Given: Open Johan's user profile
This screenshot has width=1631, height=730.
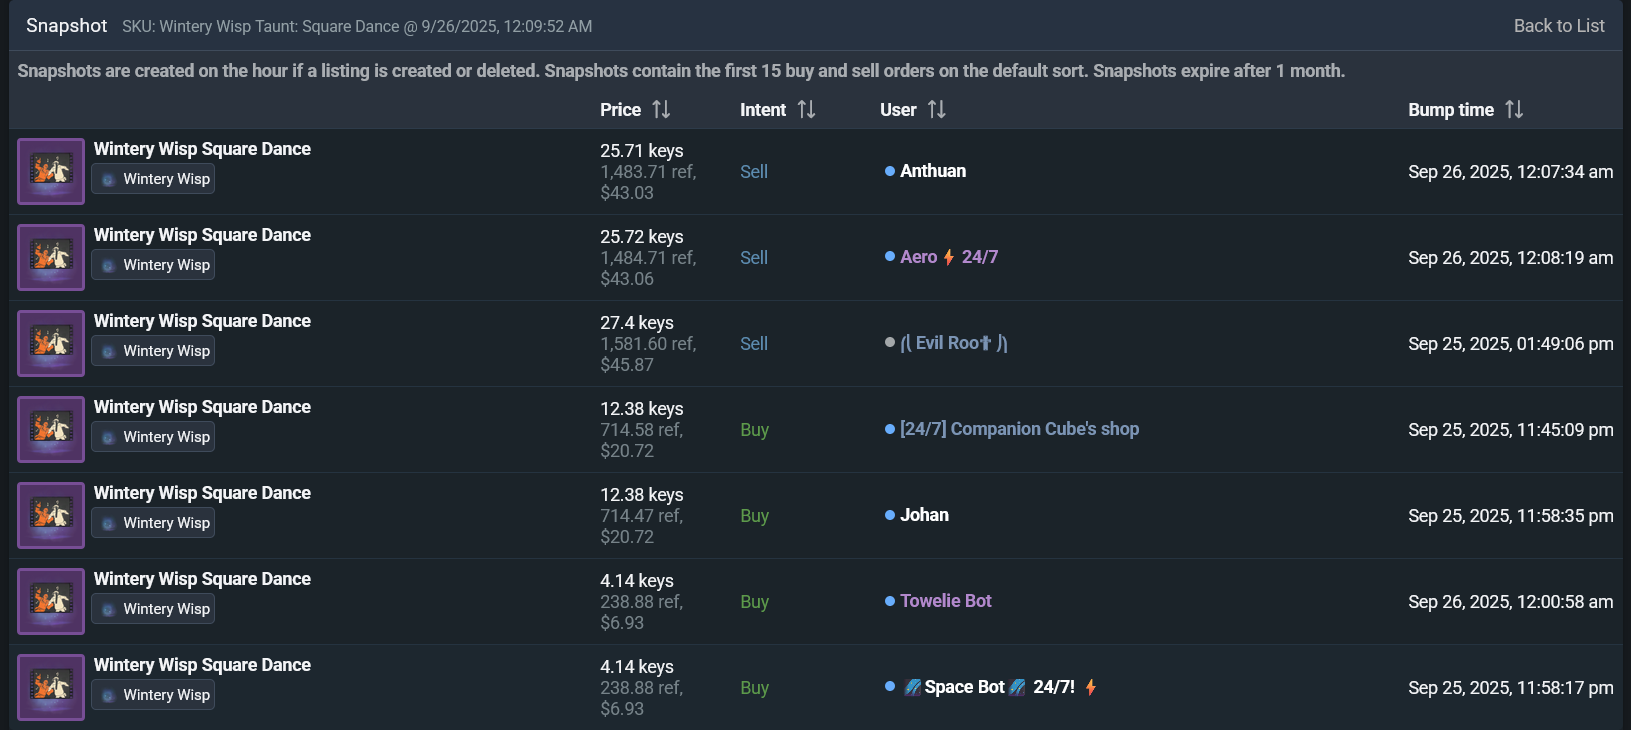Looking at the screenshot, I should (924, 515).
